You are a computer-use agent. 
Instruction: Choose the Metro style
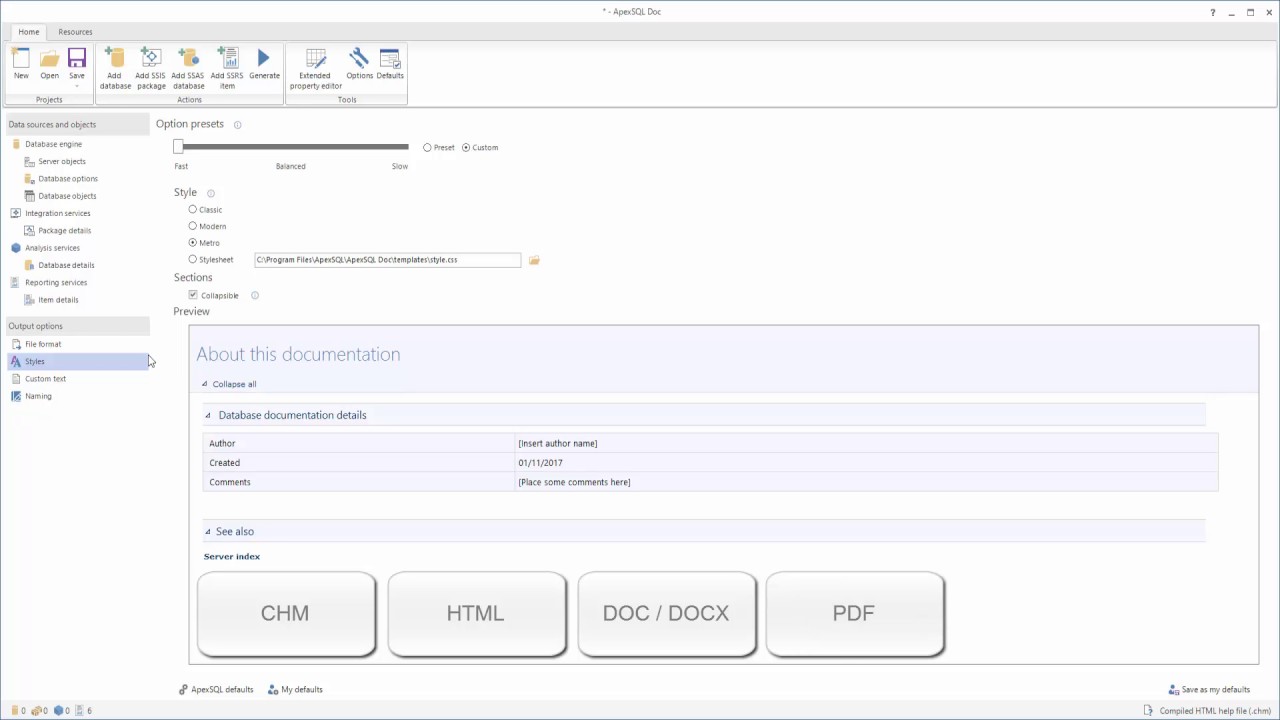[193, 243]
